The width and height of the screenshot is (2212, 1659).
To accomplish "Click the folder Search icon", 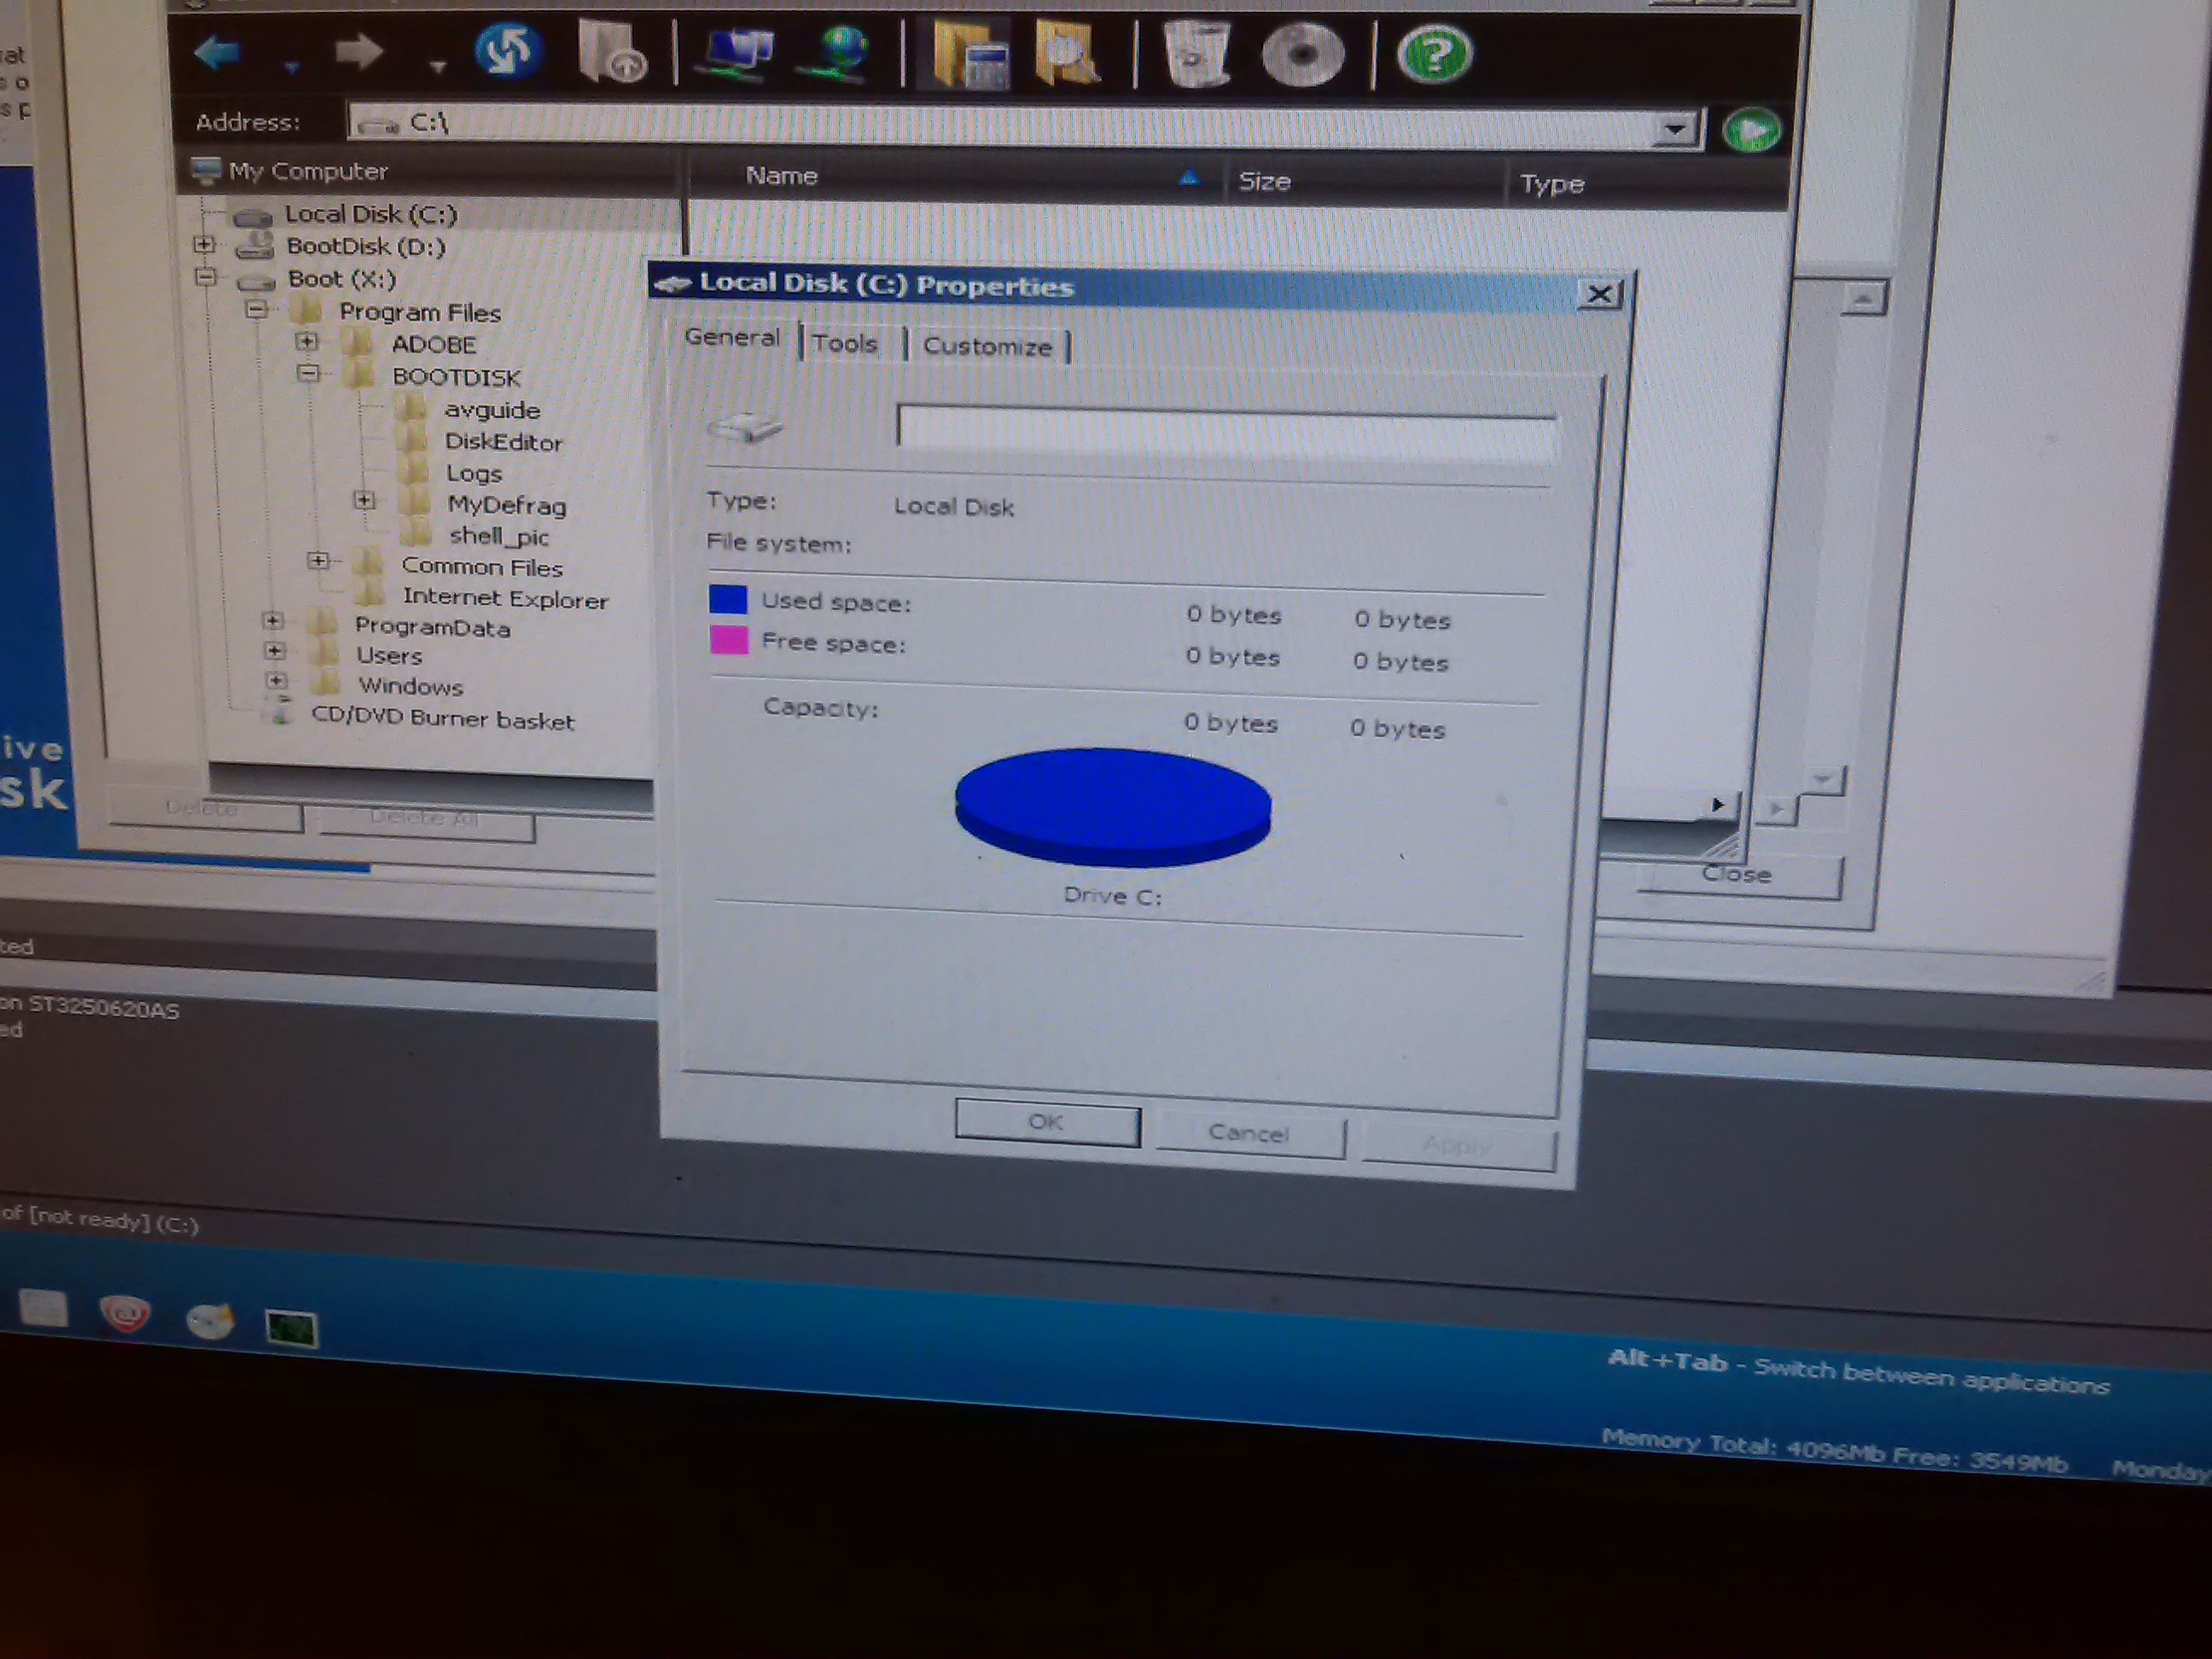I will pos(1067,55).
